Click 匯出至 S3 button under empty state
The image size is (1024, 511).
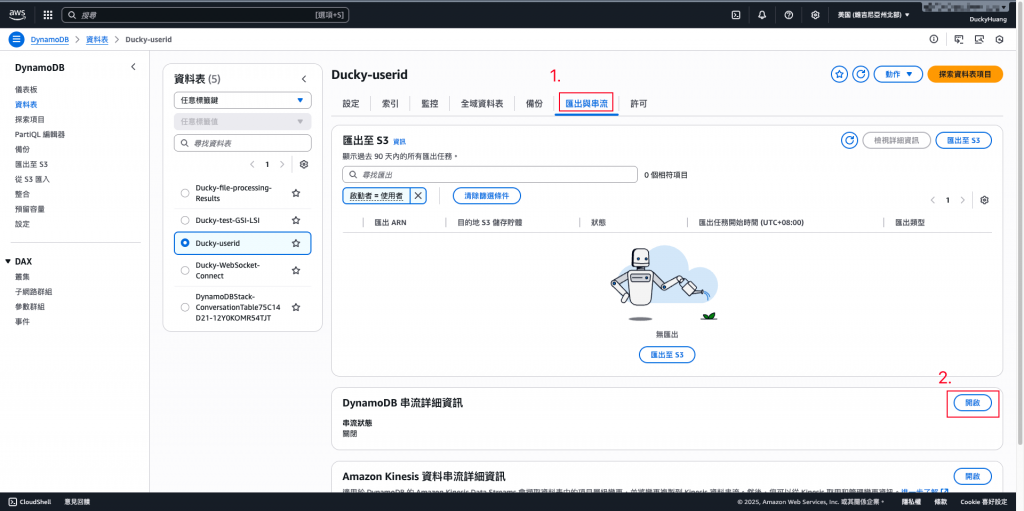pos(667,354)
